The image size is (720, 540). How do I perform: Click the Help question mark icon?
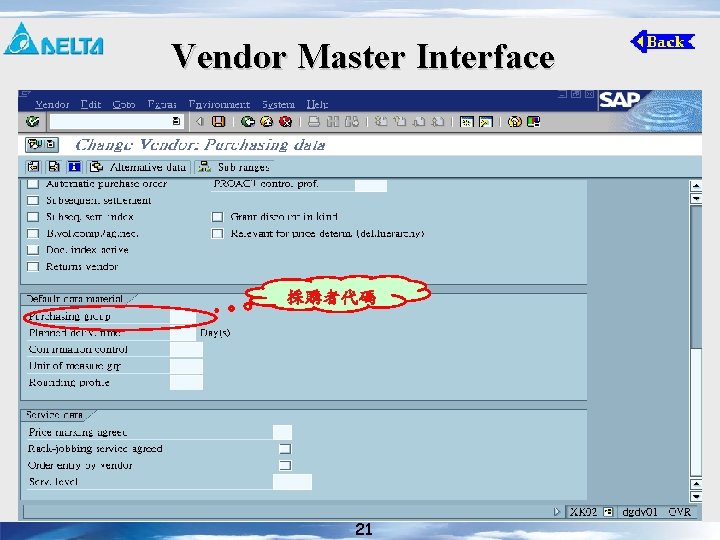[x=515, y=122]
